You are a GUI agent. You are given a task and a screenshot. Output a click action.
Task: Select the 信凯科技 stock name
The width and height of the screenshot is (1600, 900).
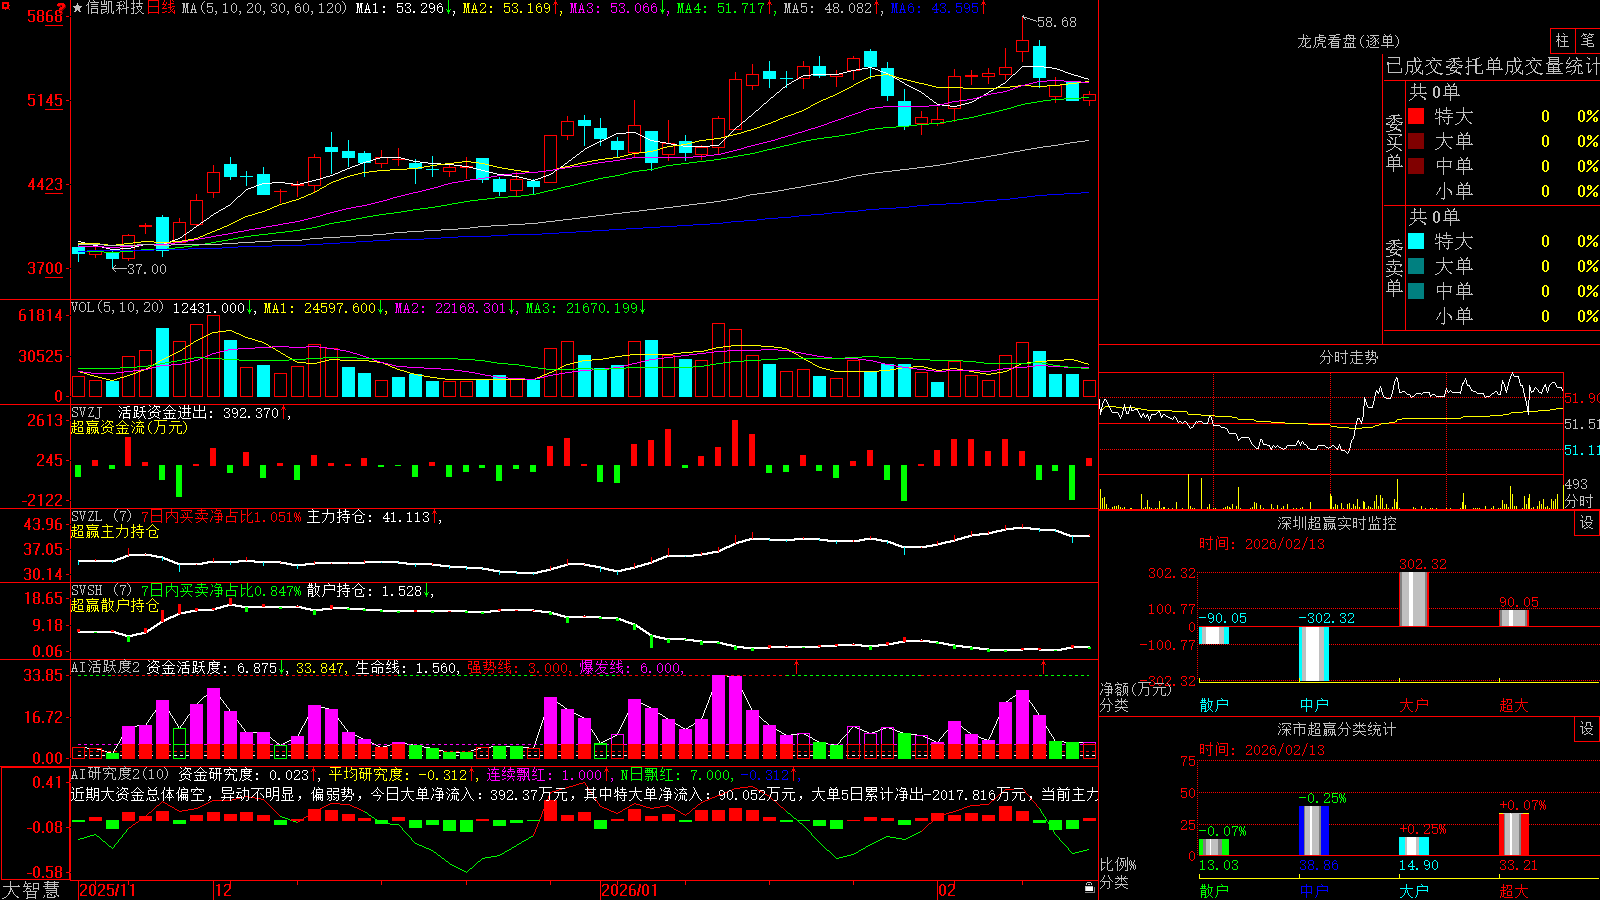115,8
